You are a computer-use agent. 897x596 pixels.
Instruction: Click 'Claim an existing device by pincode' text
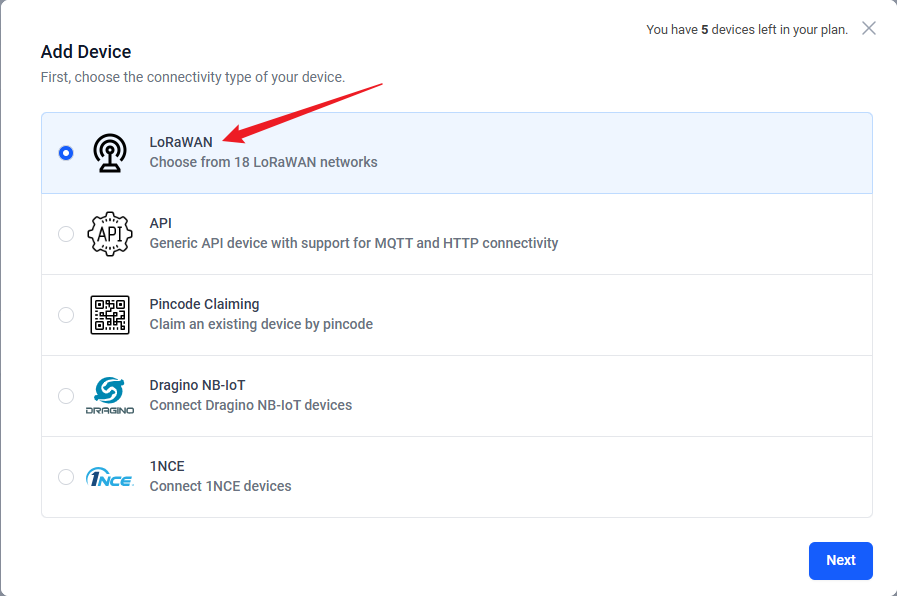pos(261,324)
